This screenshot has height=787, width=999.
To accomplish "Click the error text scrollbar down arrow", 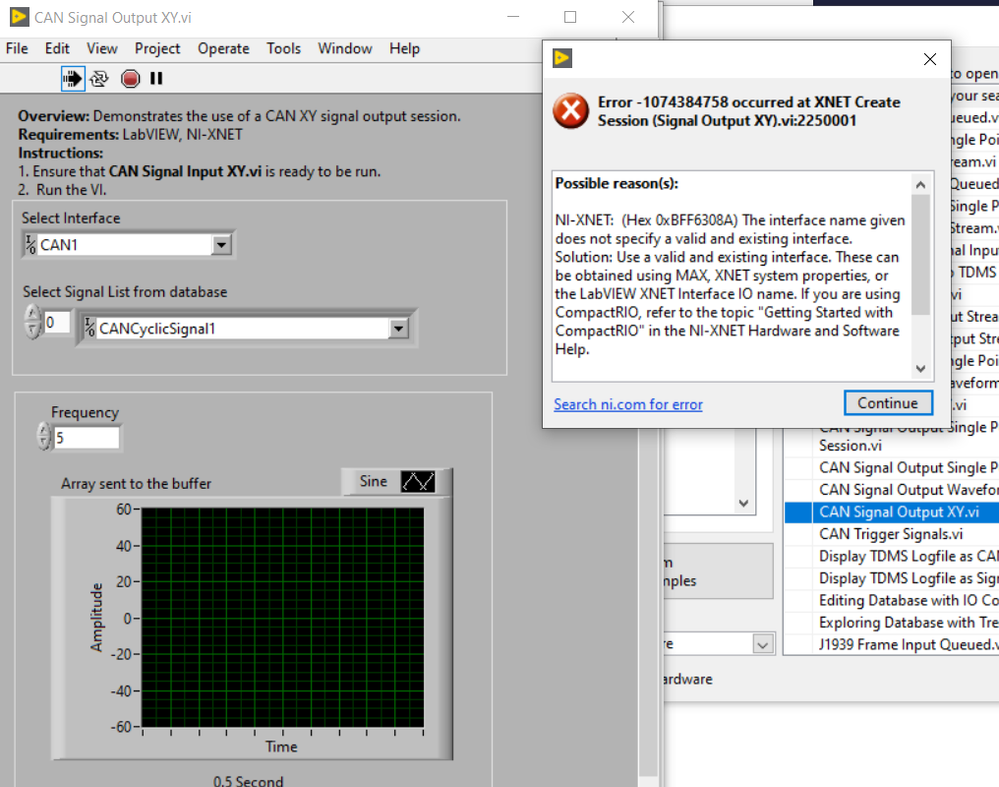I will (921, 368).
